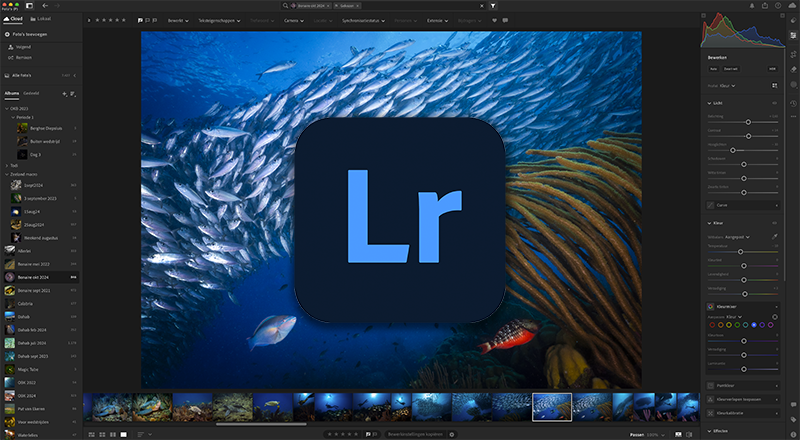The width and height of the screenshot is (800, 440).
Task: Select the crop and rotate tool icon
Action: 793,54
